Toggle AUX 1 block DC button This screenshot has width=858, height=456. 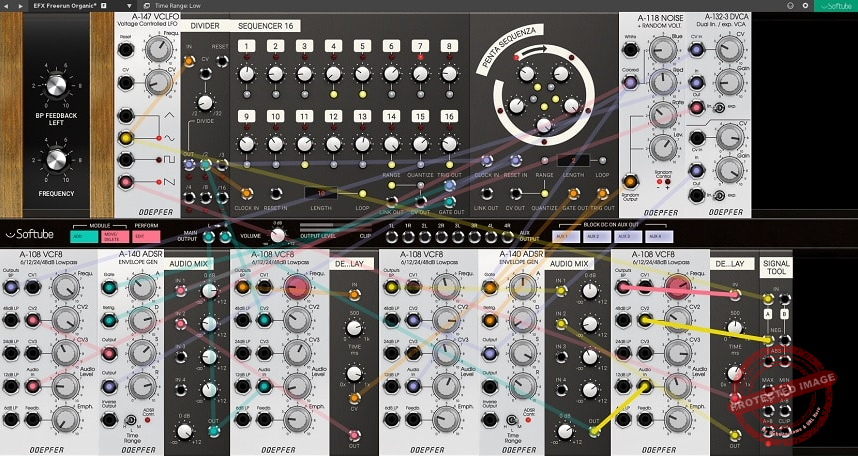tap(566, 236)
